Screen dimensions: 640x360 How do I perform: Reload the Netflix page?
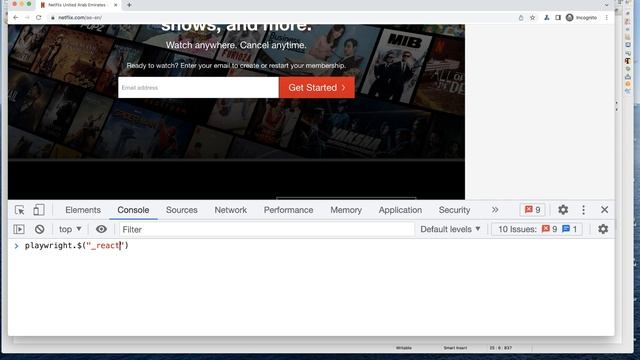point(39,18)
